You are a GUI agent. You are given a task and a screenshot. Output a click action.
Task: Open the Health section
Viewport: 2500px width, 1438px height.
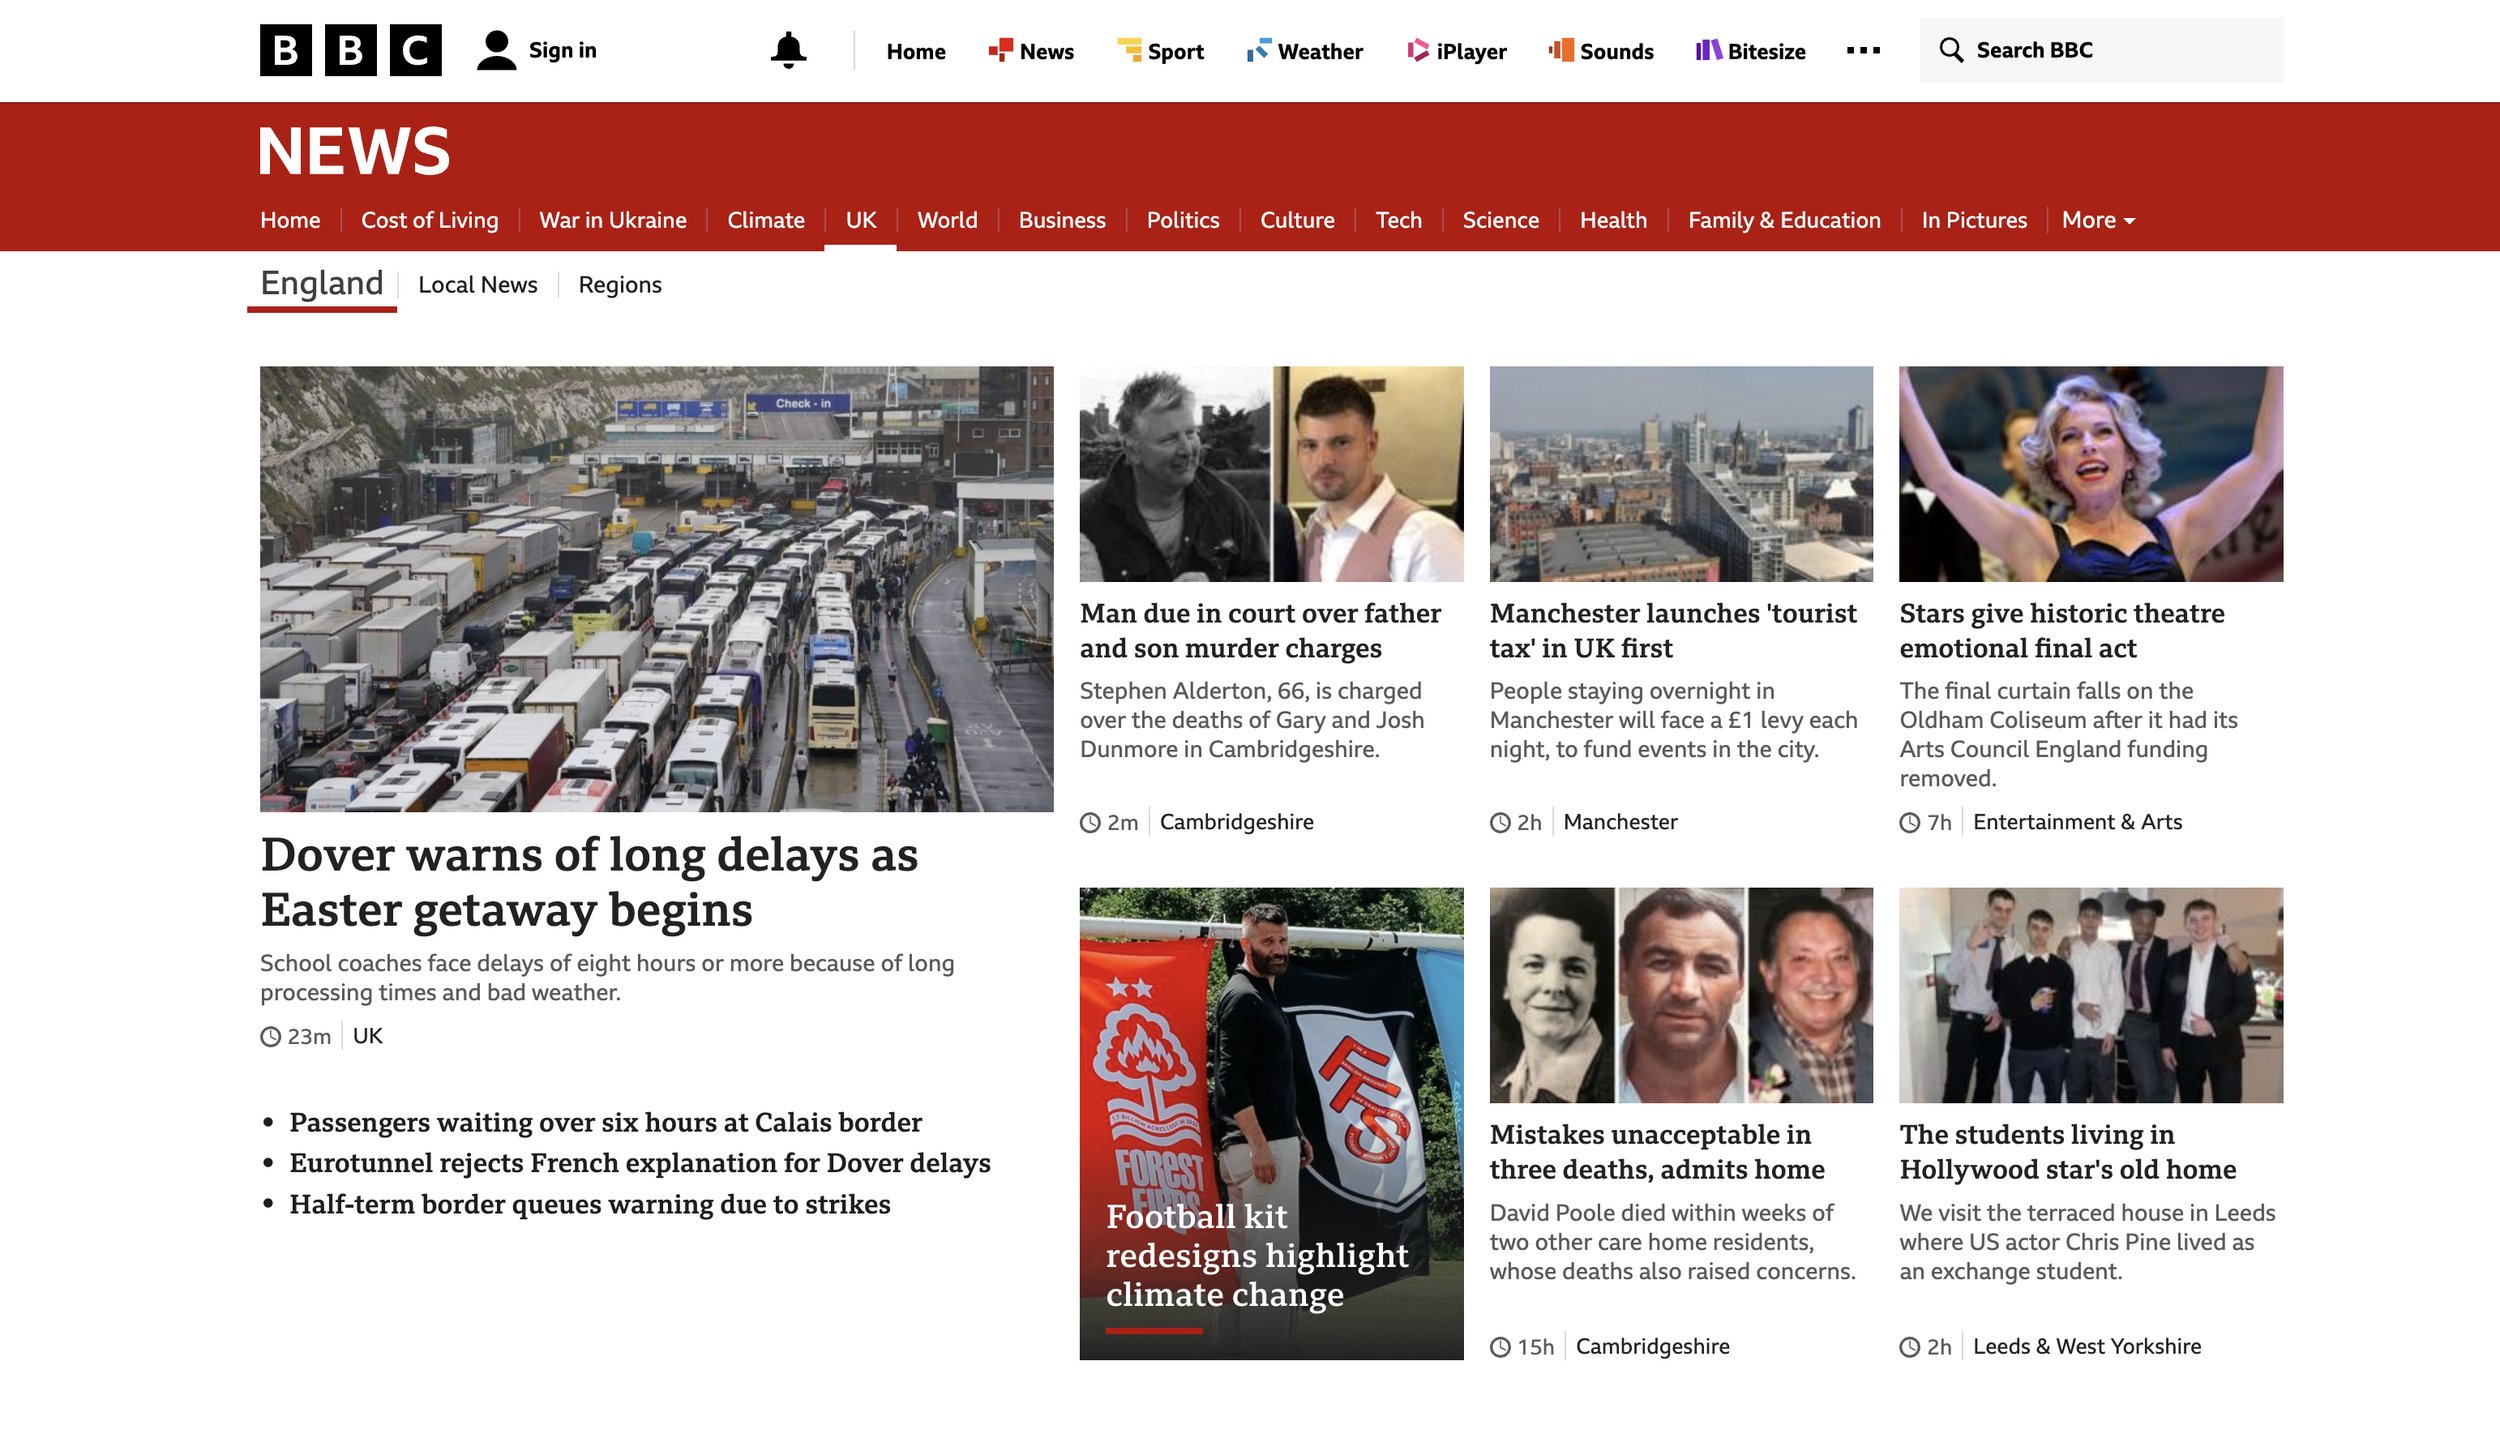[x=1613, y=220]
